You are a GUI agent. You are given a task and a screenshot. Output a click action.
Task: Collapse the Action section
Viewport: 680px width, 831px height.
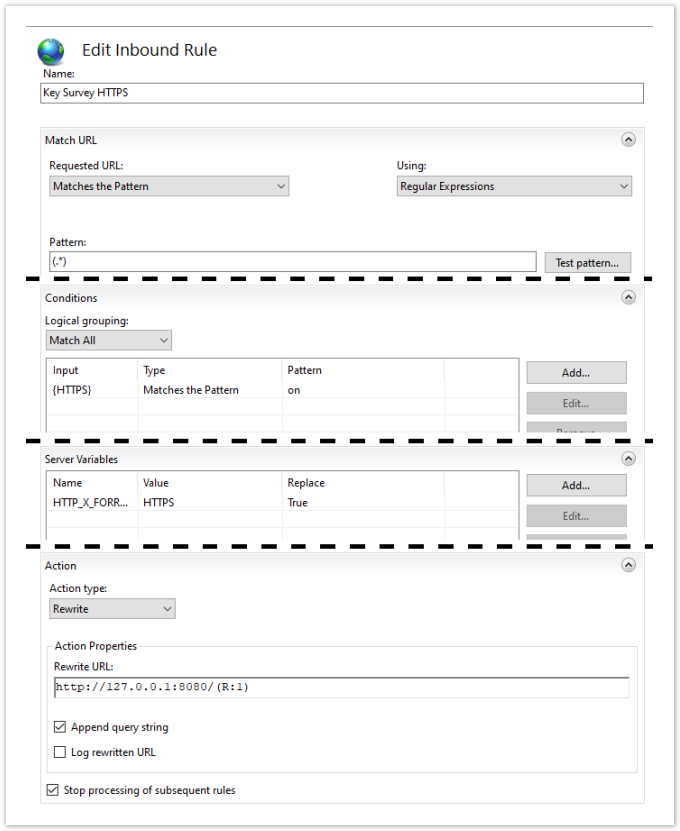(628, 565)
